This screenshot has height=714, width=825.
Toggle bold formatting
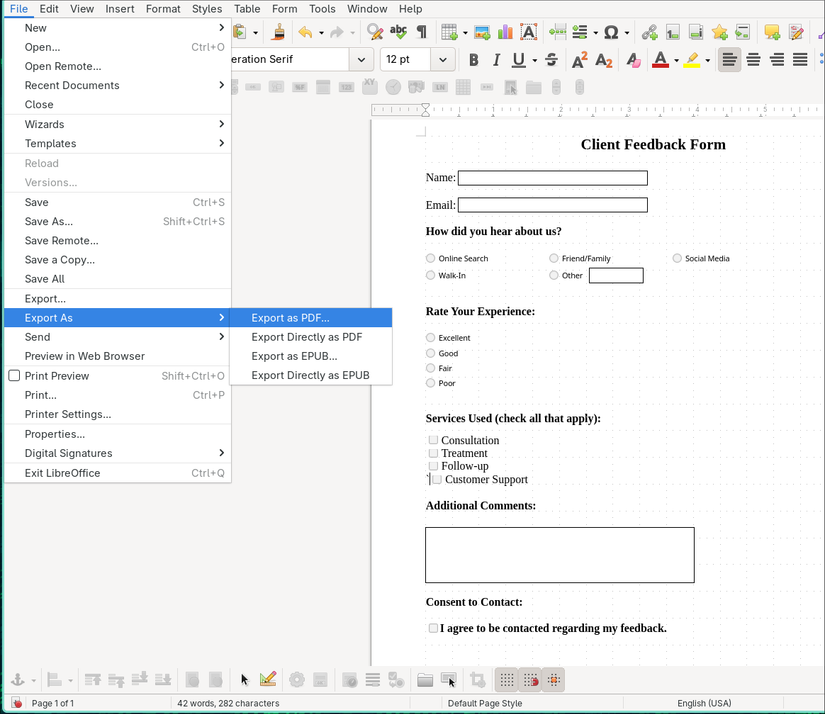tap(473, 59)
